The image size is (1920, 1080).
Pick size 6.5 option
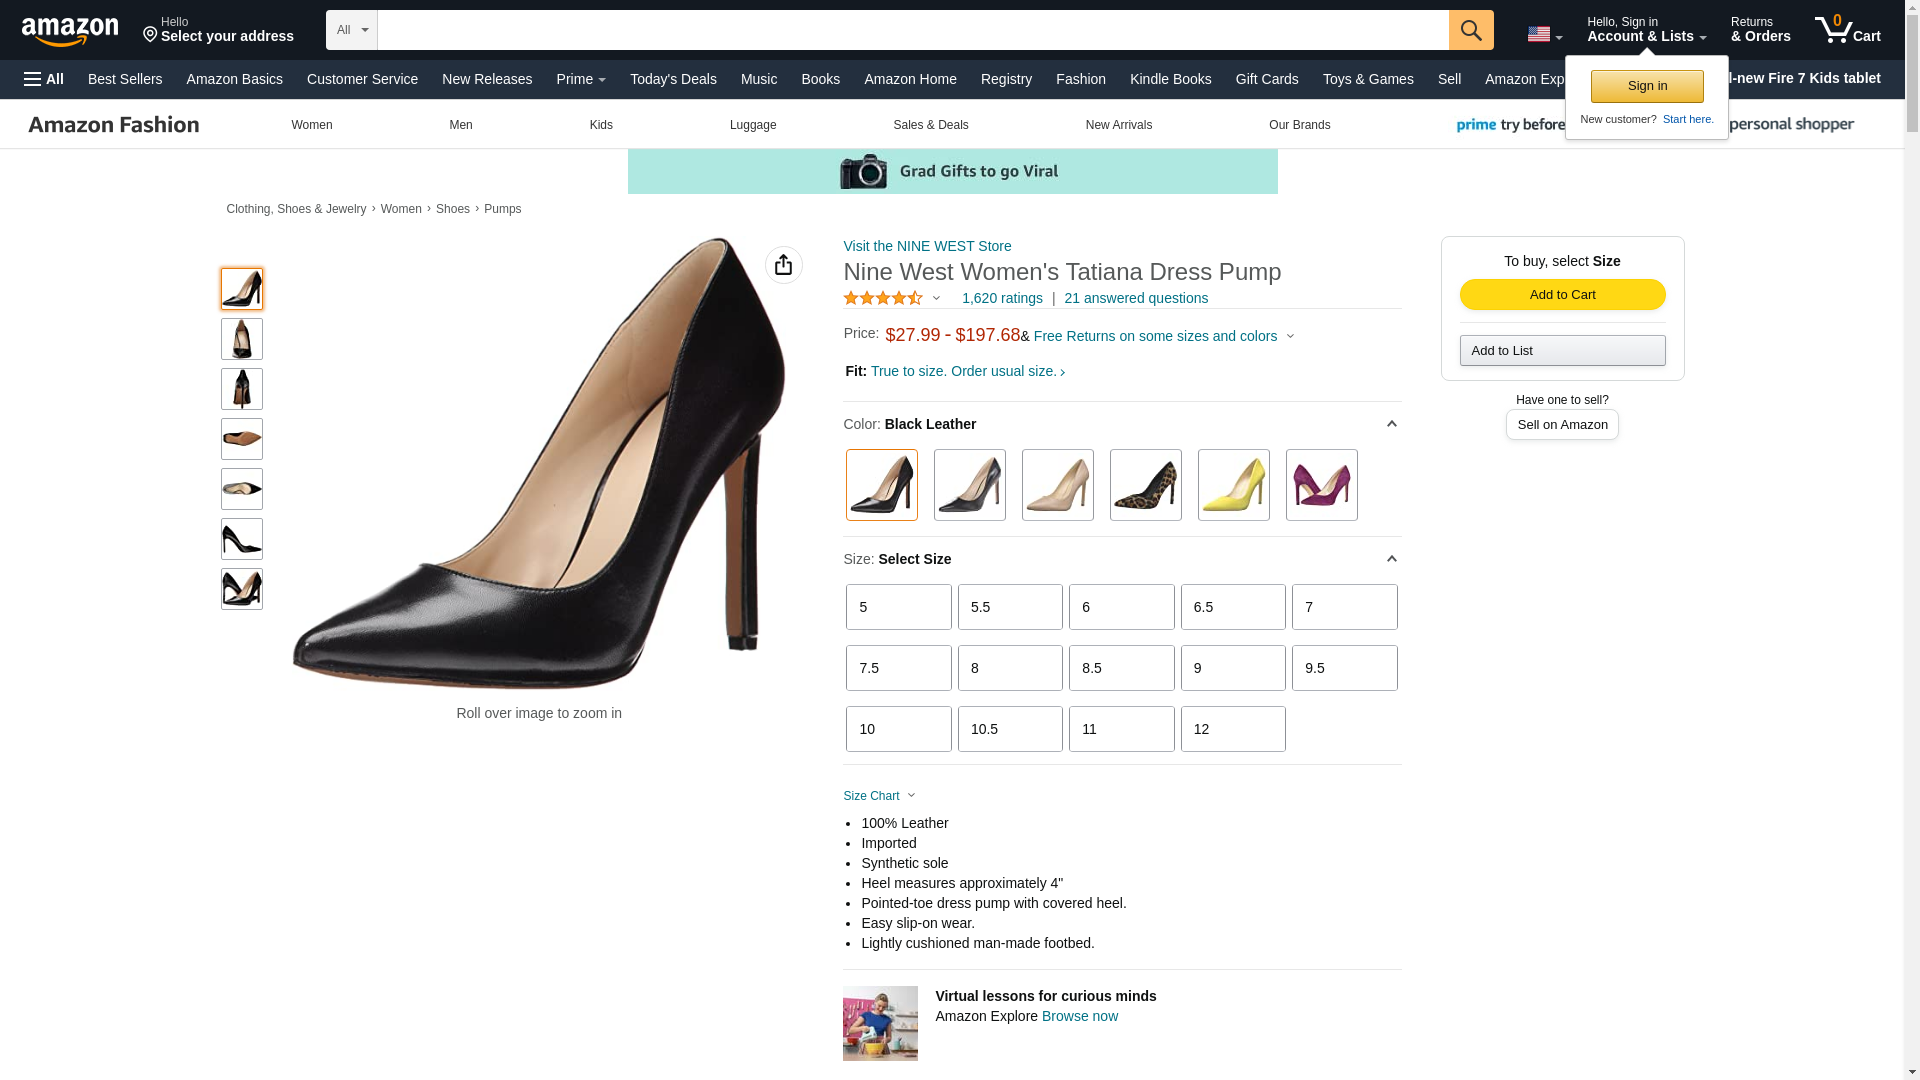[x=1232, y=607]
